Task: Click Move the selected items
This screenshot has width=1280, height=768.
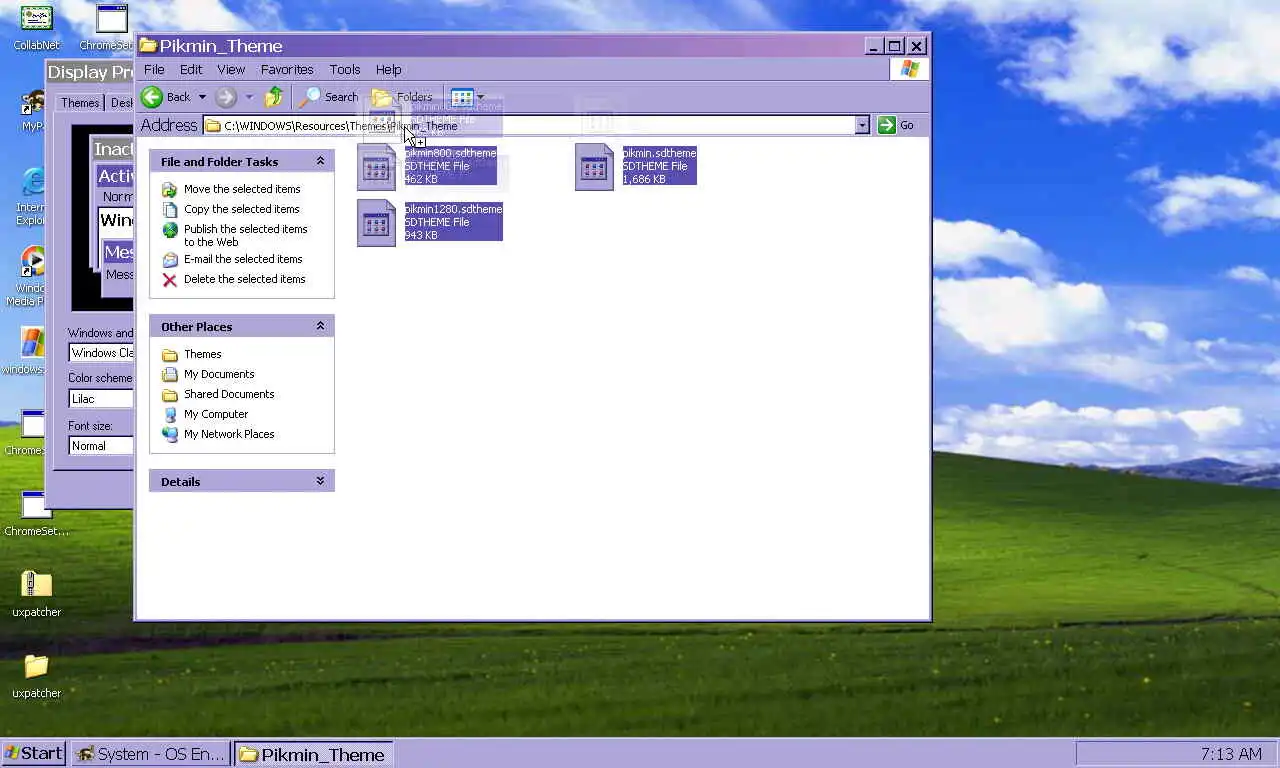Action: (242, 189)
